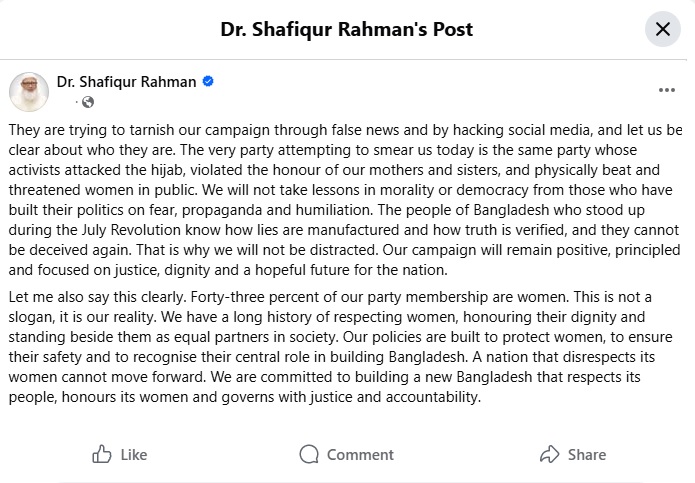Open the Dr. Shafiqur Rahman author name link
Viewport: 695px width, 483px height.
[x=126, y=82]
